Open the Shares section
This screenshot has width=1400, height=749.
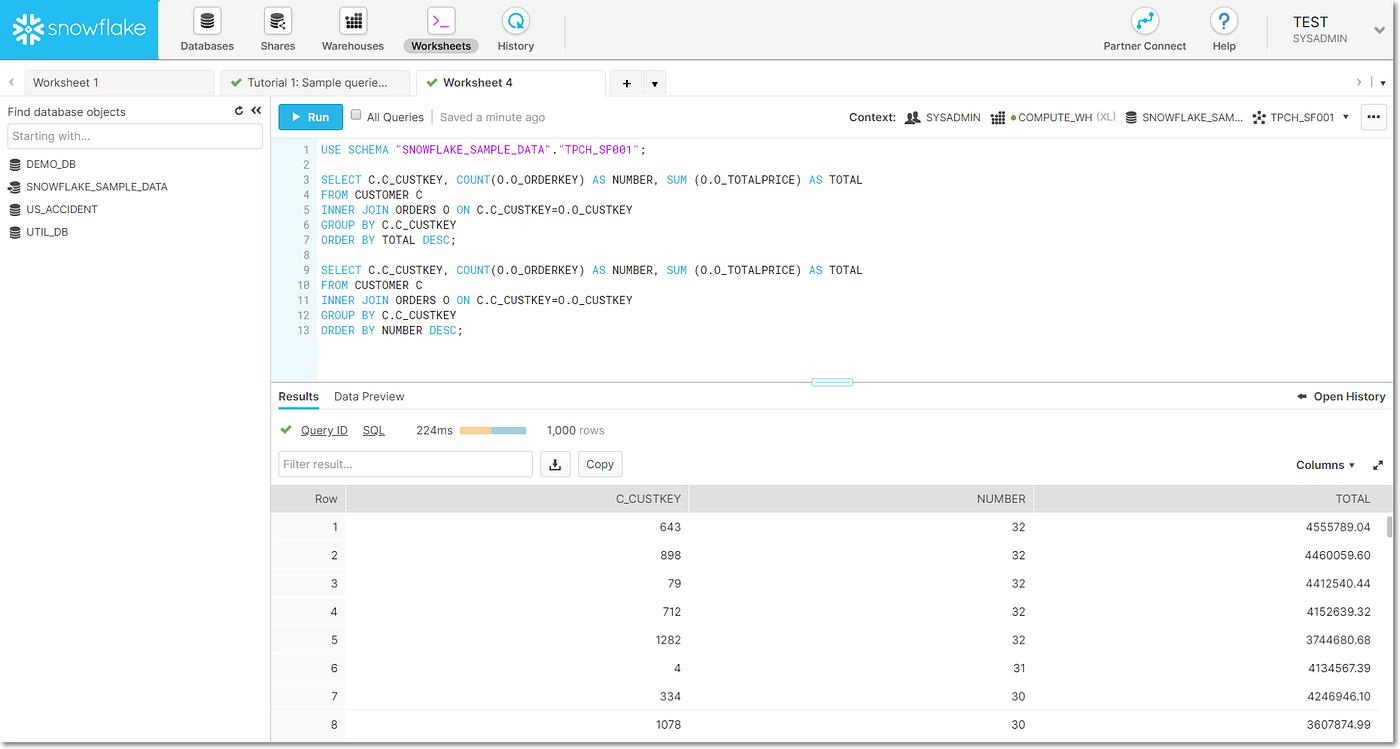(x=277, y=29)
